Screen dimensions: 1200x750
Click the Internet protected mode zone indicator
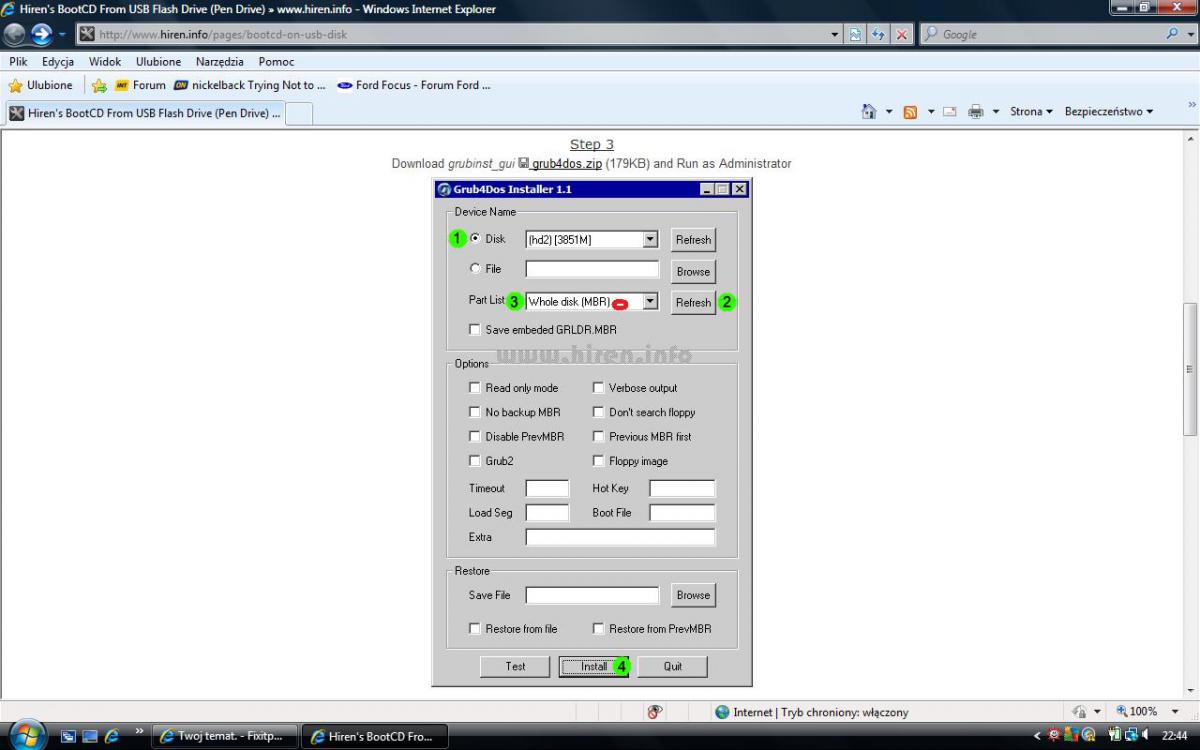point(811,712)
